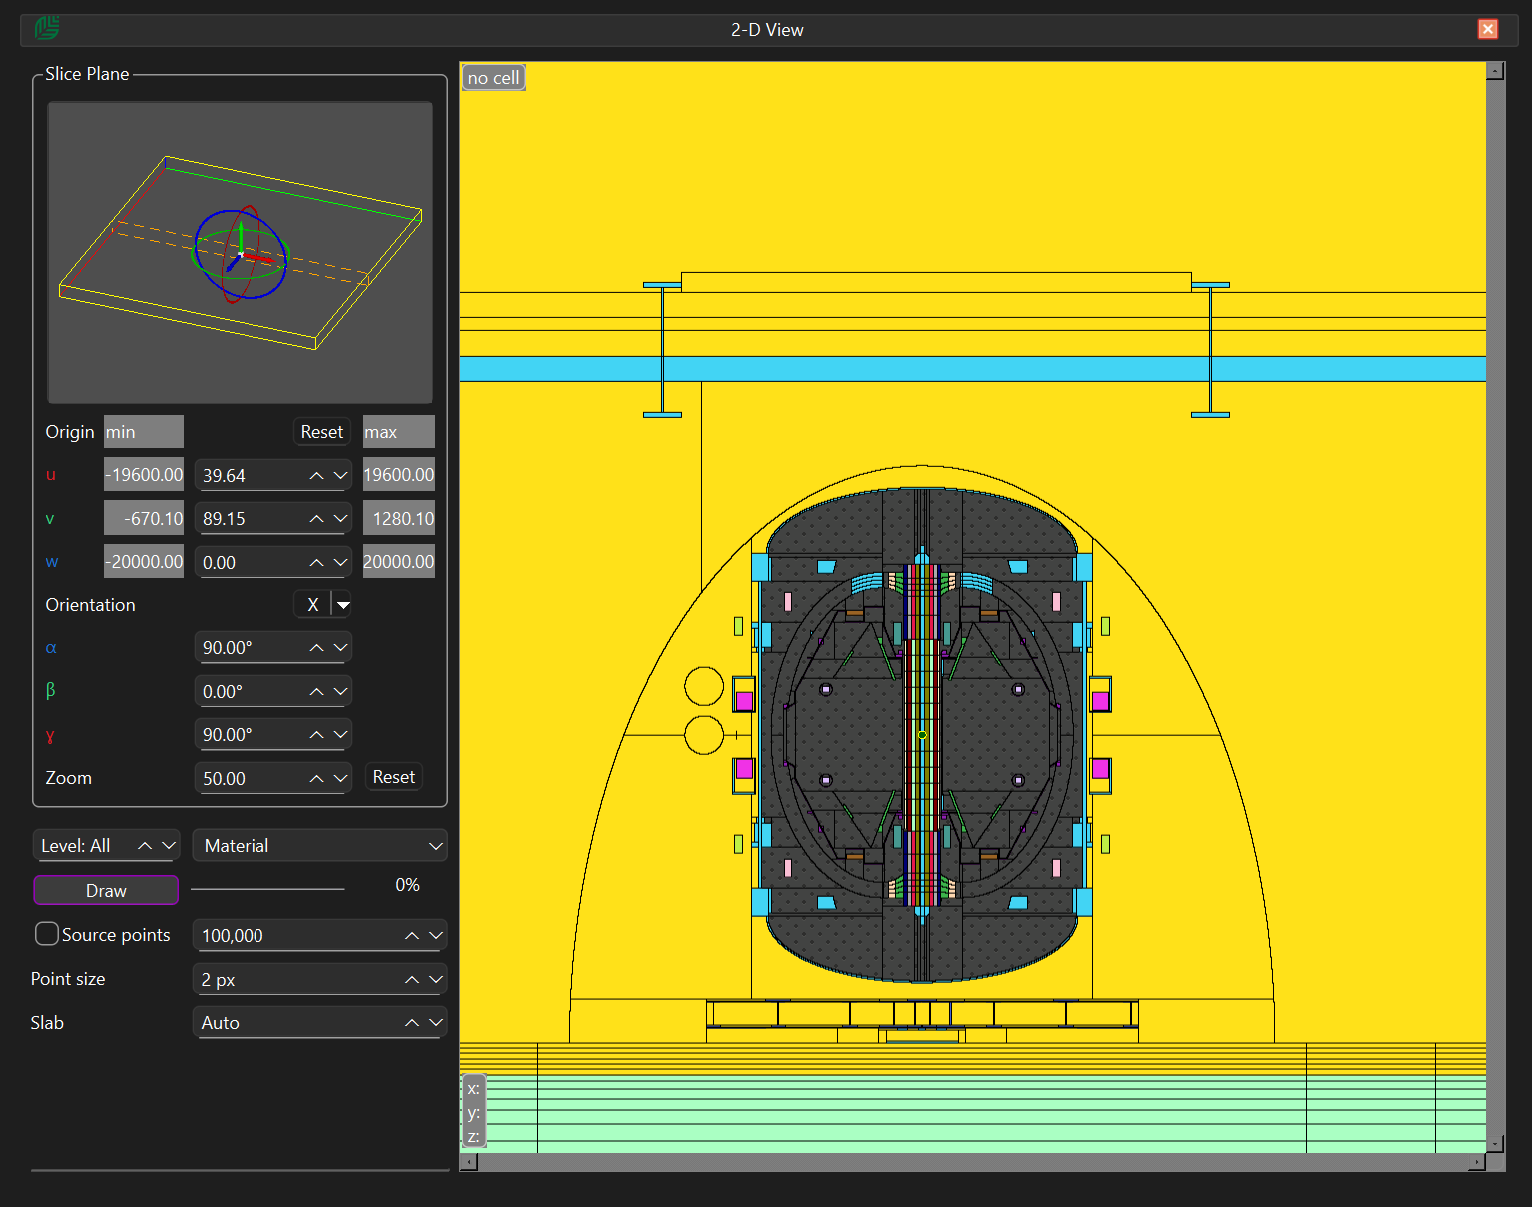The image size is (1532, 1207).
Task: Decrease the w origin value with down arrow
Action: [340, 563]
